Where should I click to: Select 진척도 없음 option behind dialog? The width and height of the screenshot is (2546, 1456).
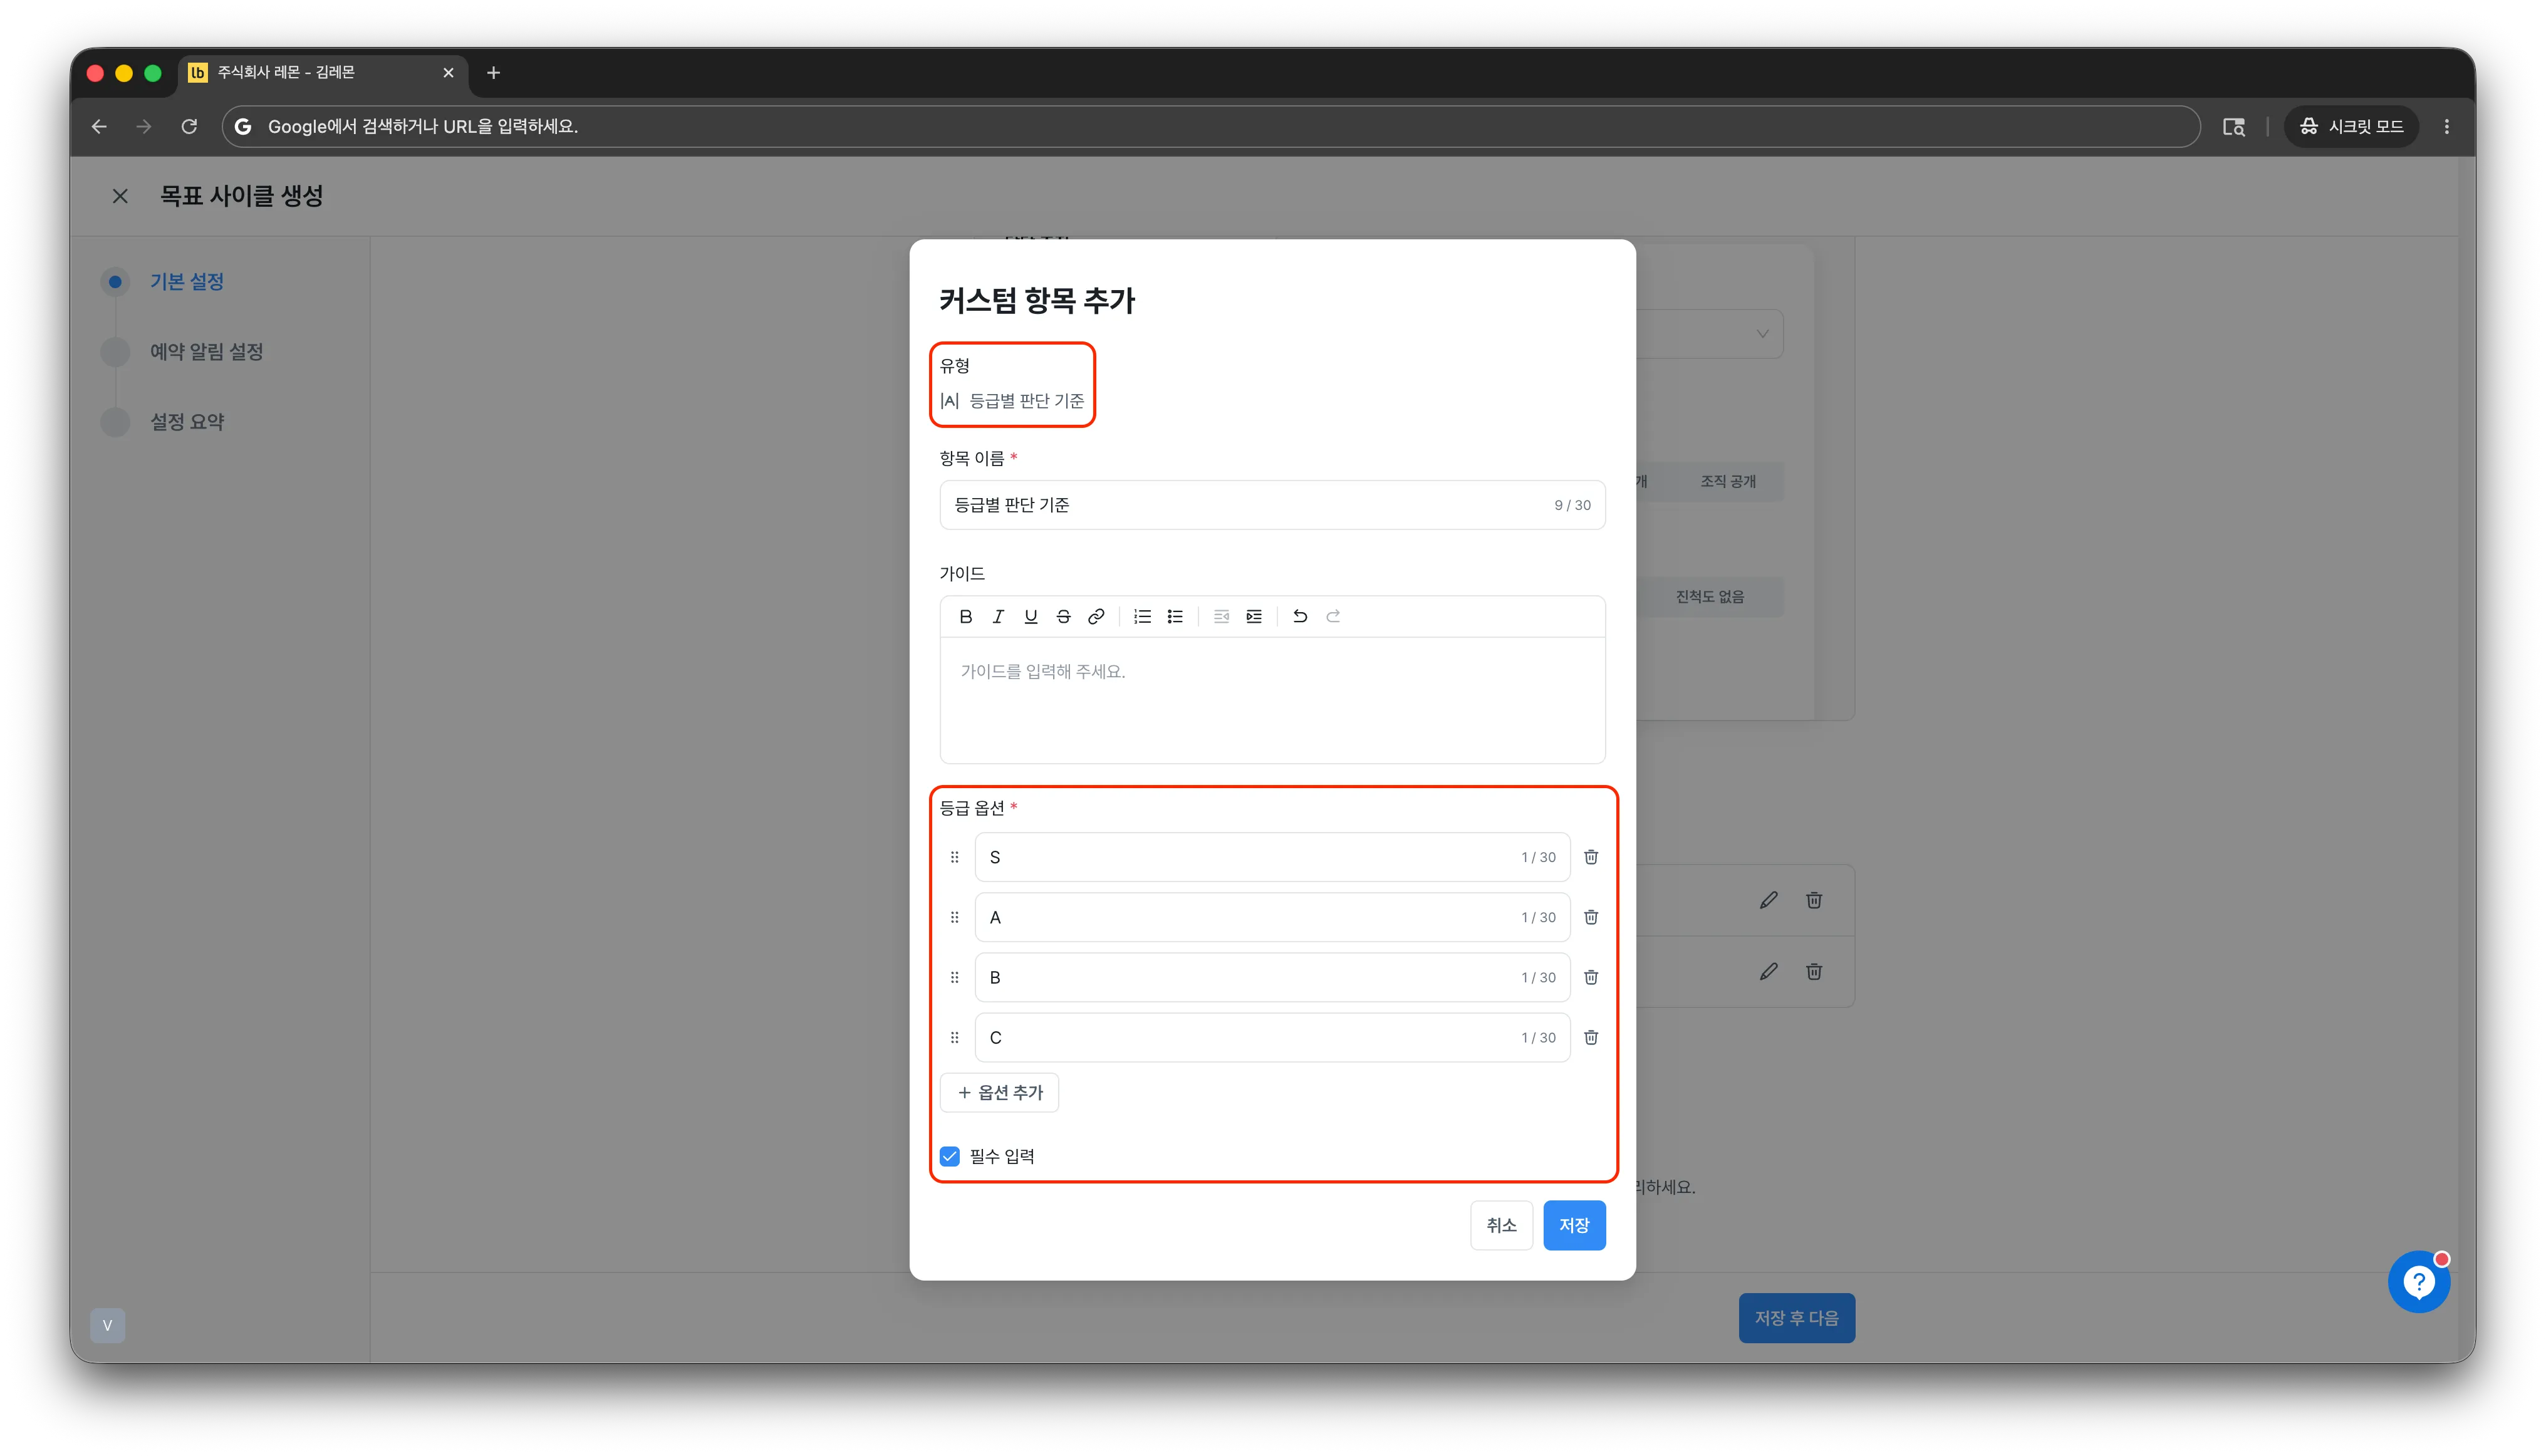click(x=1710, y=596)
